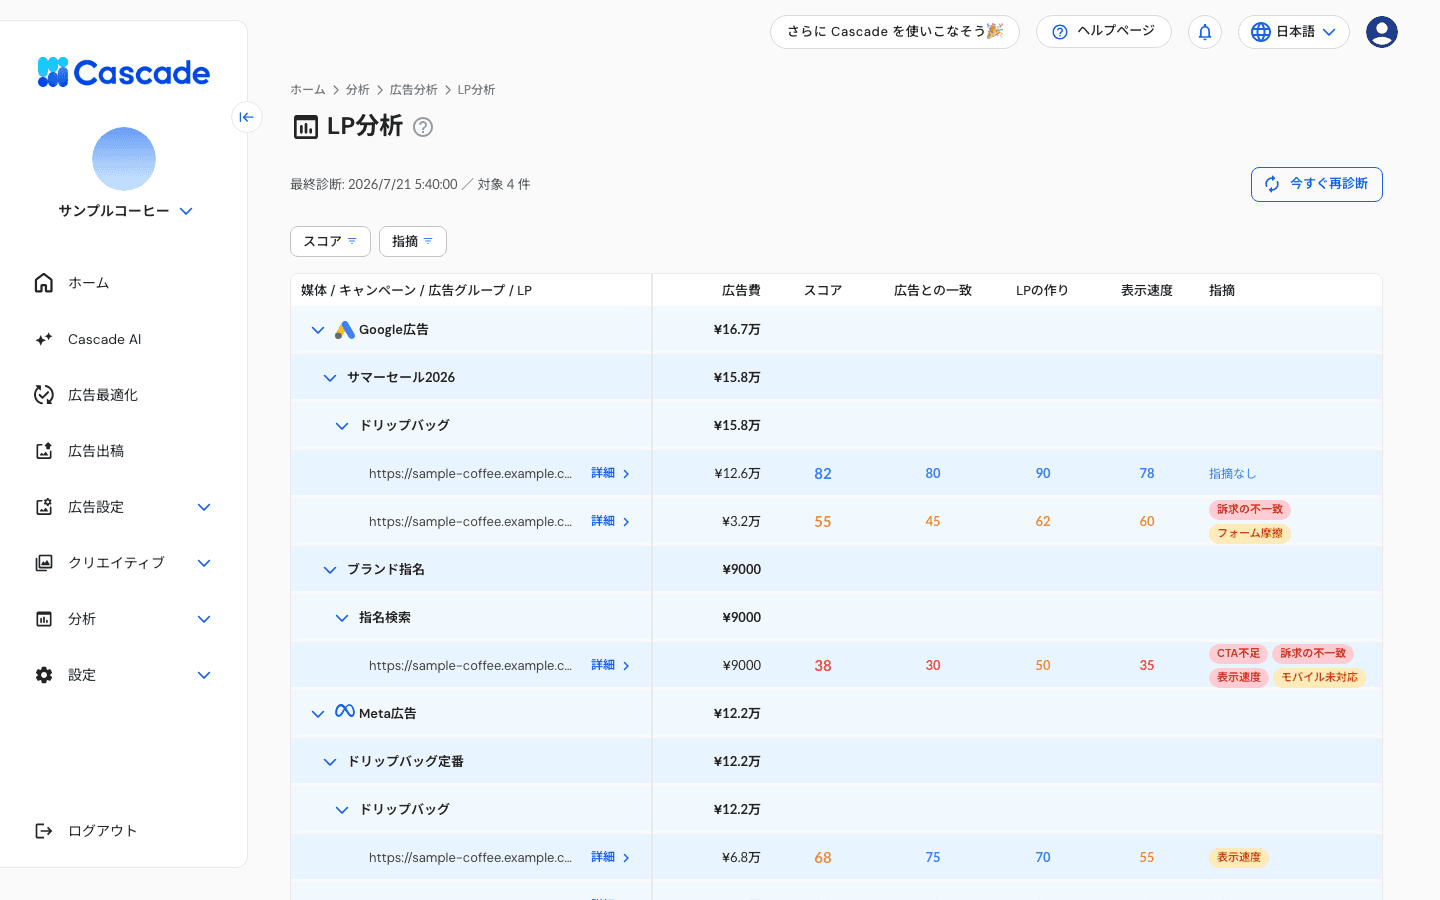The height and width of the screenshot is (900, 1440).
Task: Open user profile avatar icon
Action: point(1382,32)
